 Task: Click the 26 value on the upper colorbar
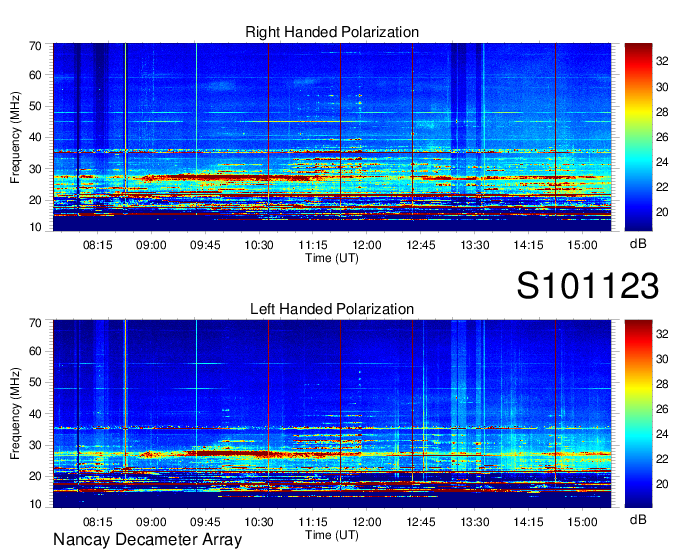point(662,137)
